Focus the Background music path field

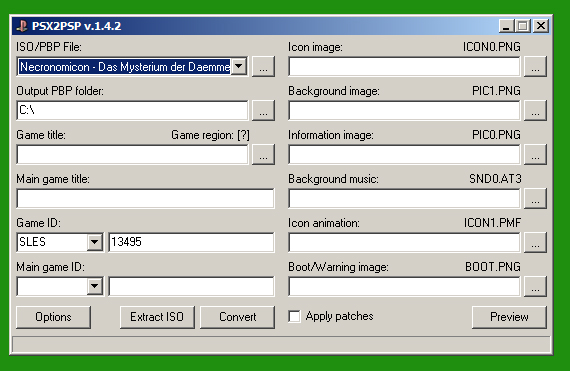click(x=404, y=198)
